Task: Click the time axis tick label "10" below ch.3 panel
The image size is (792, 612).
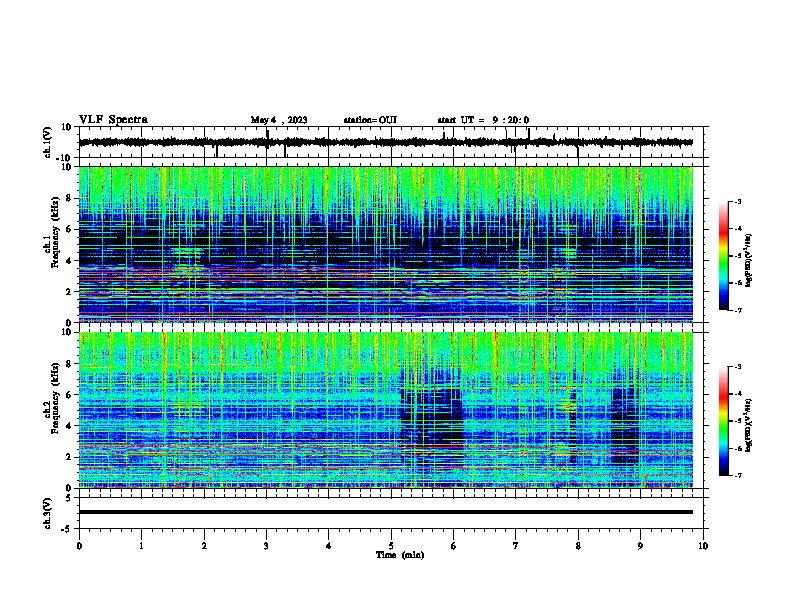Action: point(703,546)
